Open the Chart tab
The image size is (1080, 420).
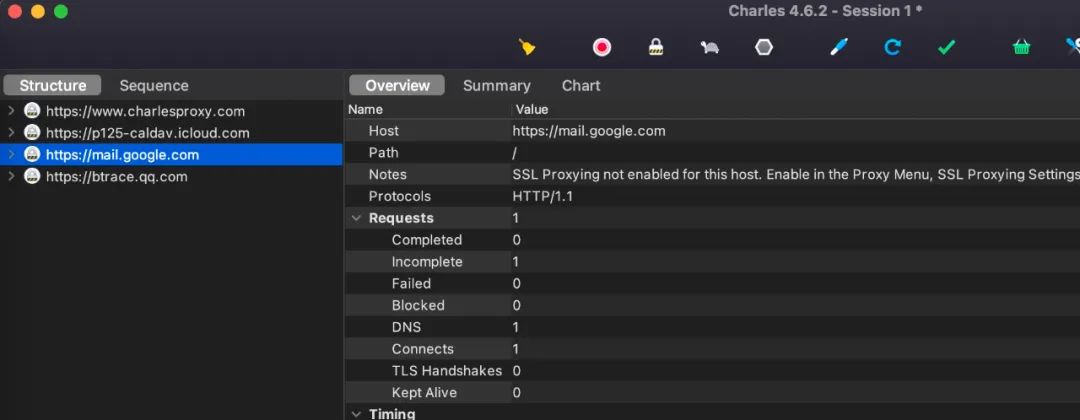[581, 85]
